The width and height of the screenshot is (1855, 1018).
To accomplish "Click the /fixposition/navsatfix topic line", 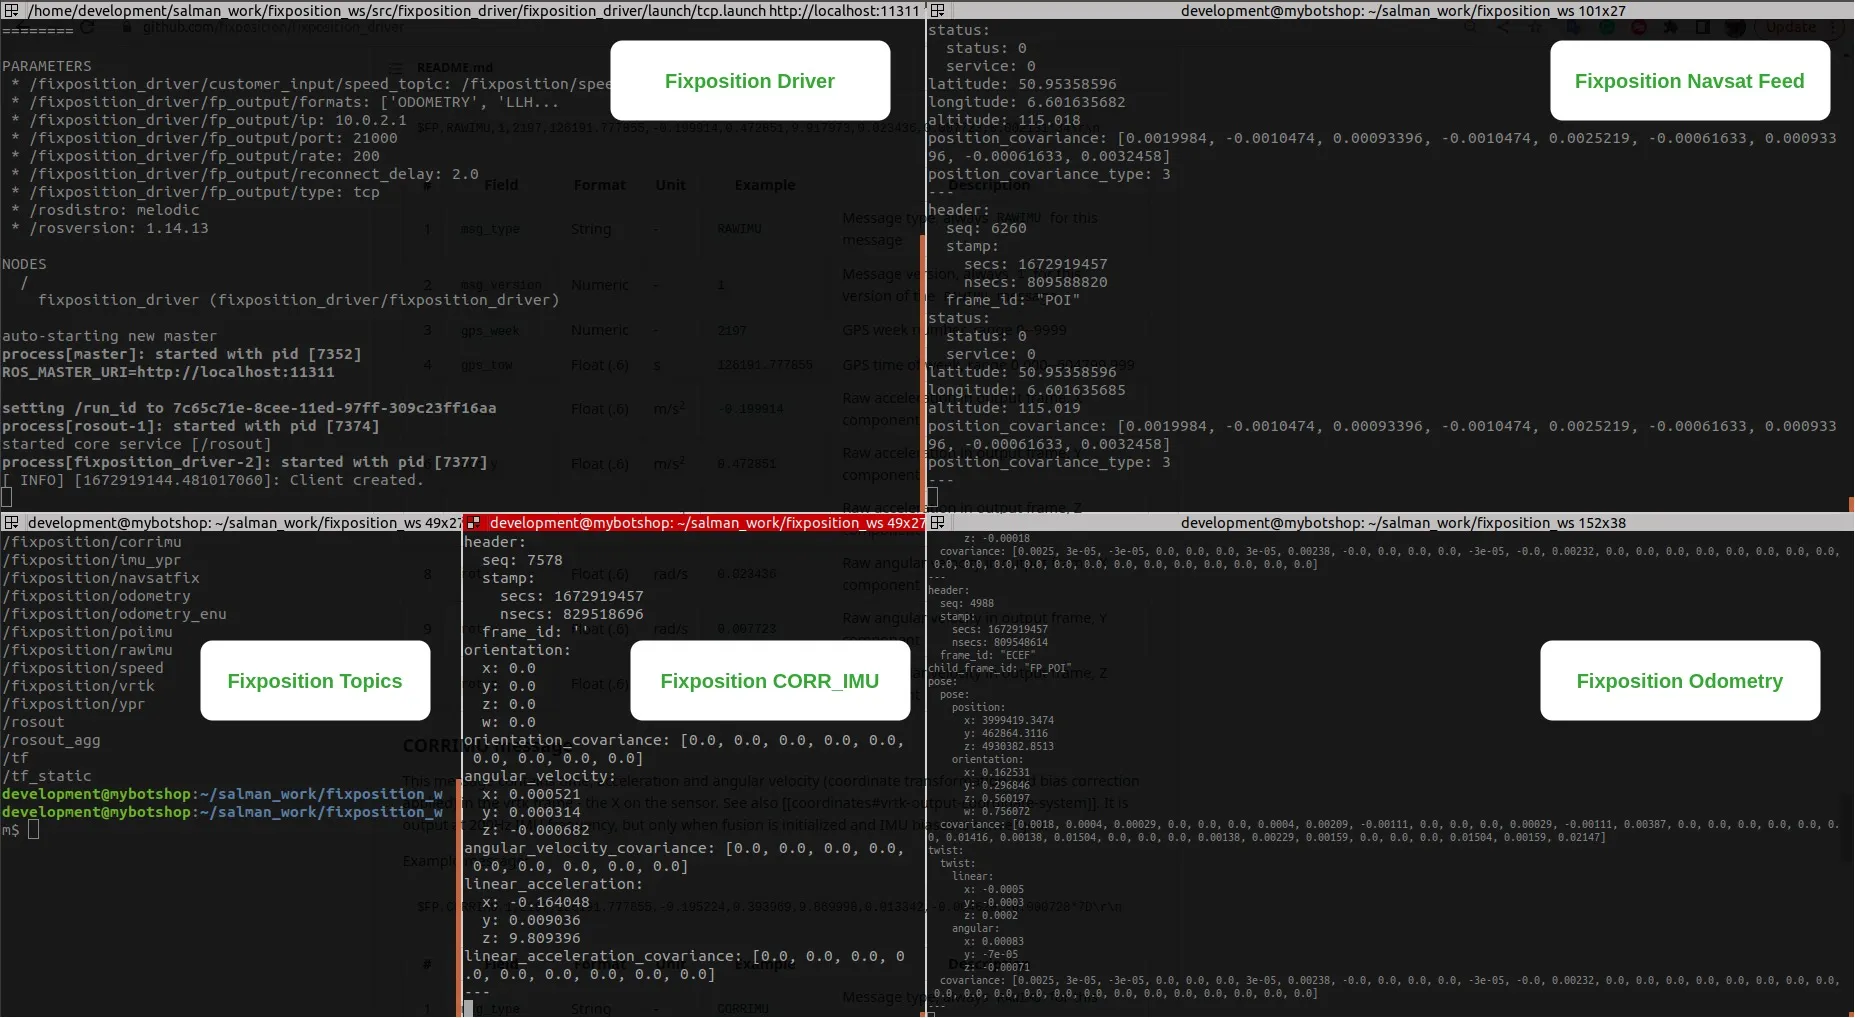I will pyautogui.click(x=101, y=578).
